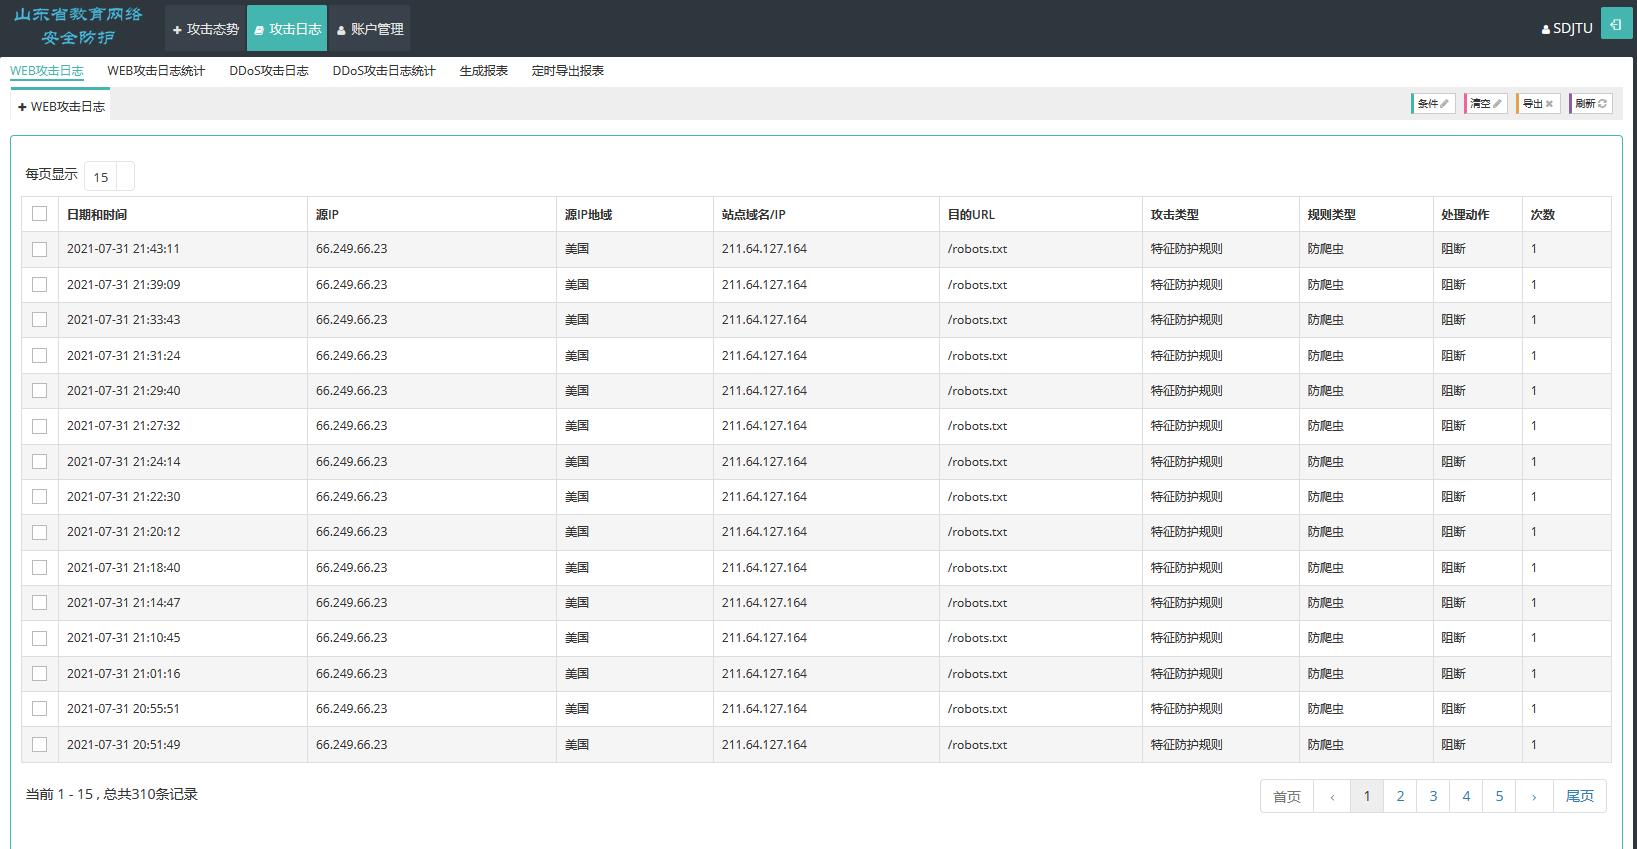Image resolution: width=1637 pixels, height=849 pixels.
Task: Click 美国 in the 21:24:14 row
Action: click(x=577, y=462)
